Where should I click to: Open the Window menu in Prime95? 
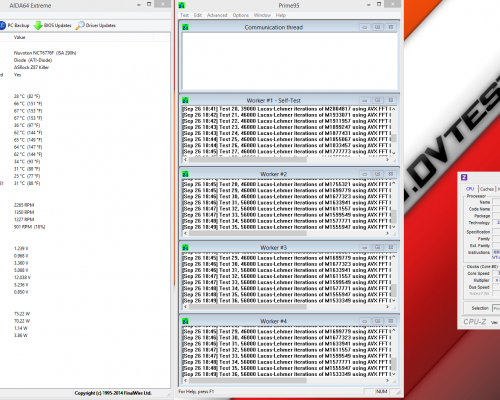[x=262, y=15]
